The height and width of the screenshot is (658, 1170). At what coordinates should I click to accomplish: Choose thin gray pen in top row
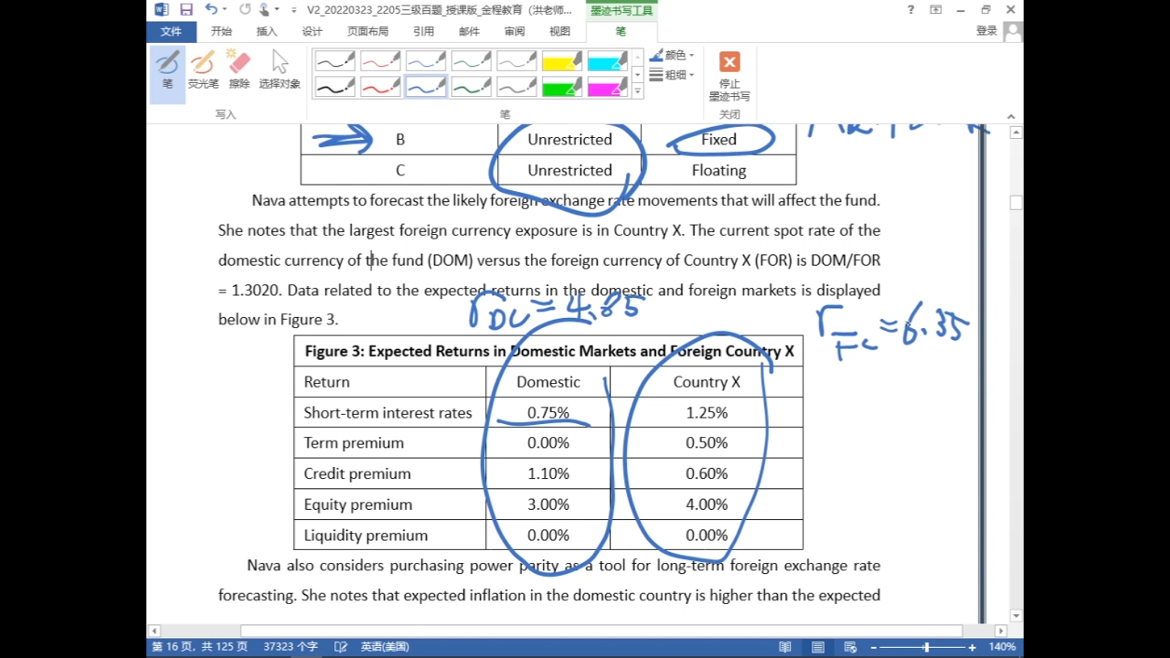[x=516, y=60]
